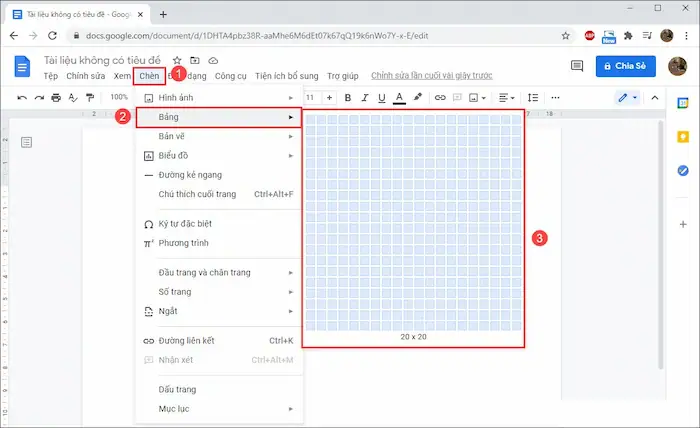Open Google Keep in side panel
The image size is (700, 428).
683,137
